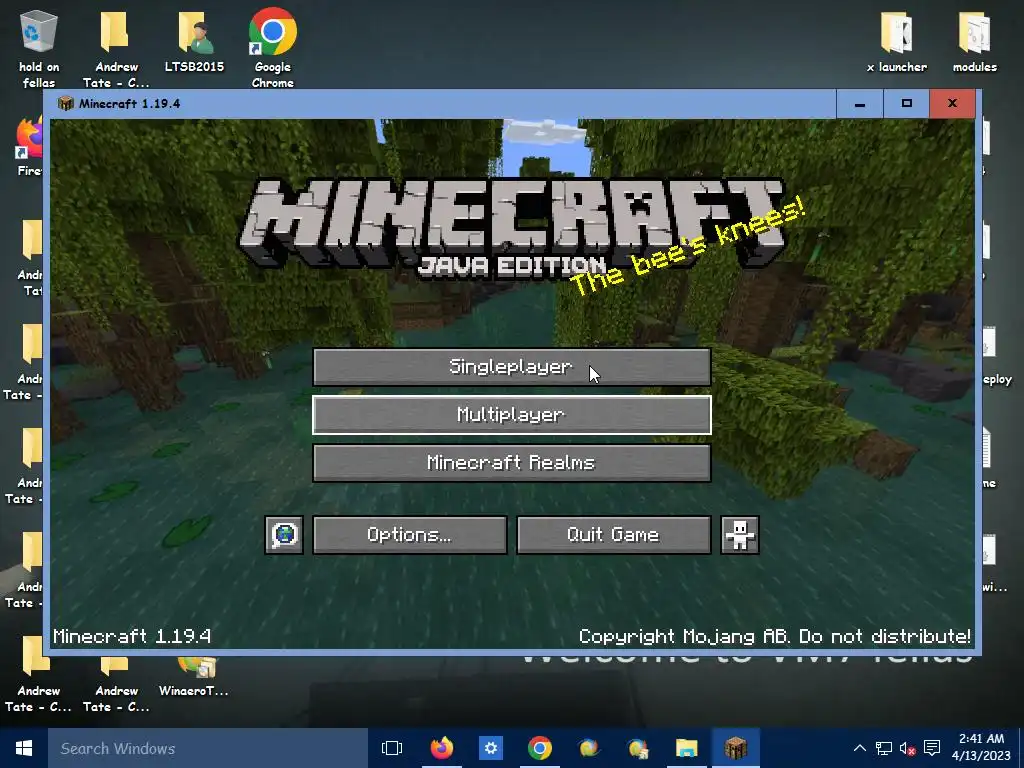This screenshot has height=768, width=1024.
Task: Close the Minecraft 1.19.4 window
Action: click(x=952, y=104)
